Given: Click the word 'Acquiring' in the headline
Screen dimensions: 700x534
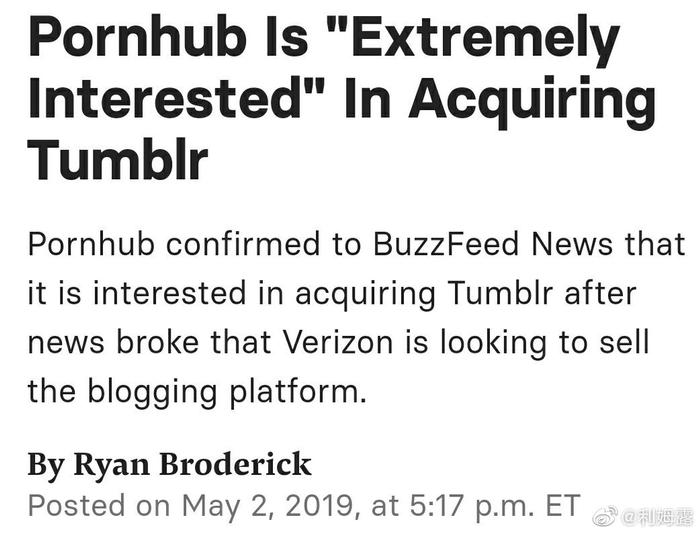Looking at the screenshot, I should coord(532,100).
